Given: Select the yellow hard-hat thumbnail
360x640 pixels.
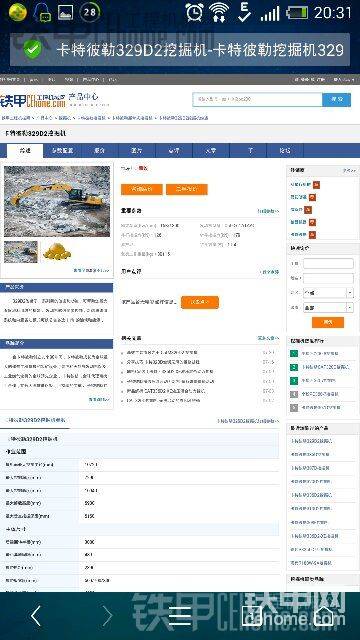Looking at the screenshot, I should tap(57, 251).
